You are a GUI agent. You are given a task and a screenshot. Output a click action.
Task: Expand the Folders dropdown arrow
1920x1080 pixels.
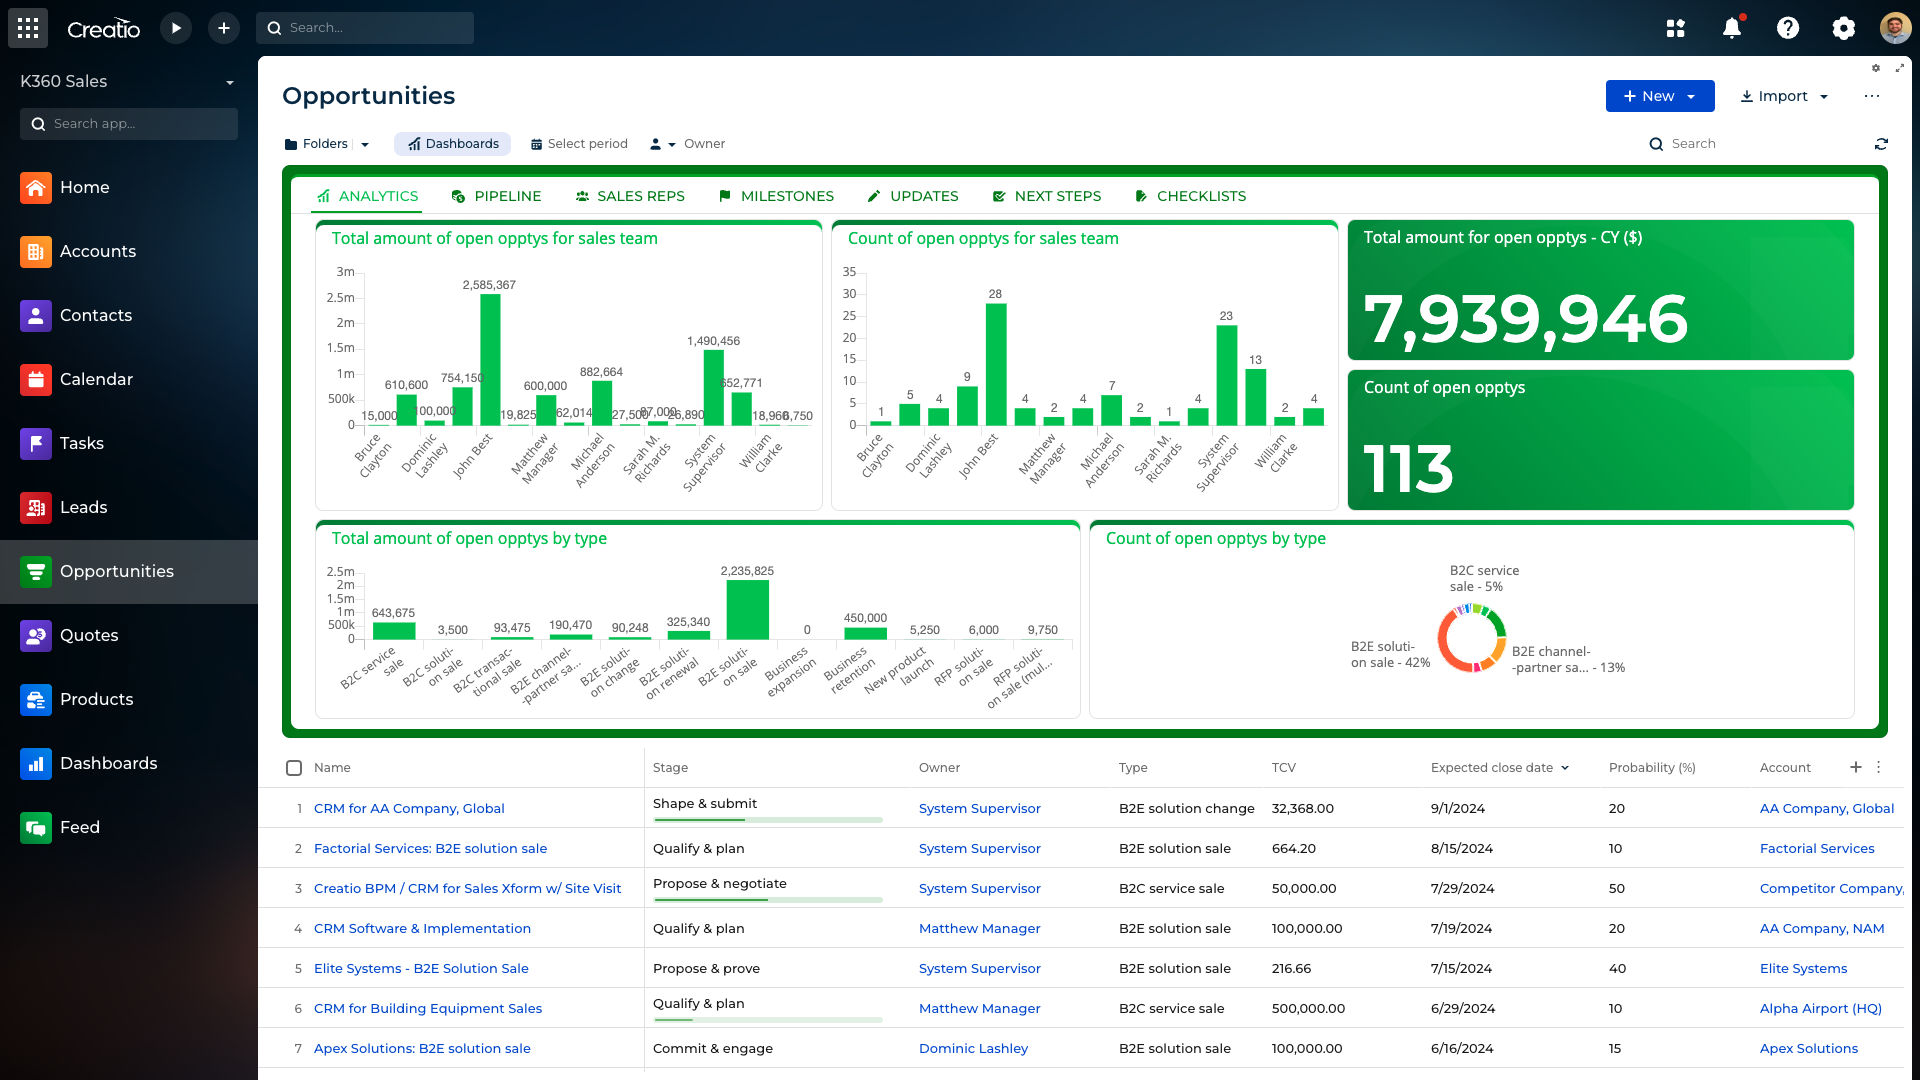click(x=365, y=144)
